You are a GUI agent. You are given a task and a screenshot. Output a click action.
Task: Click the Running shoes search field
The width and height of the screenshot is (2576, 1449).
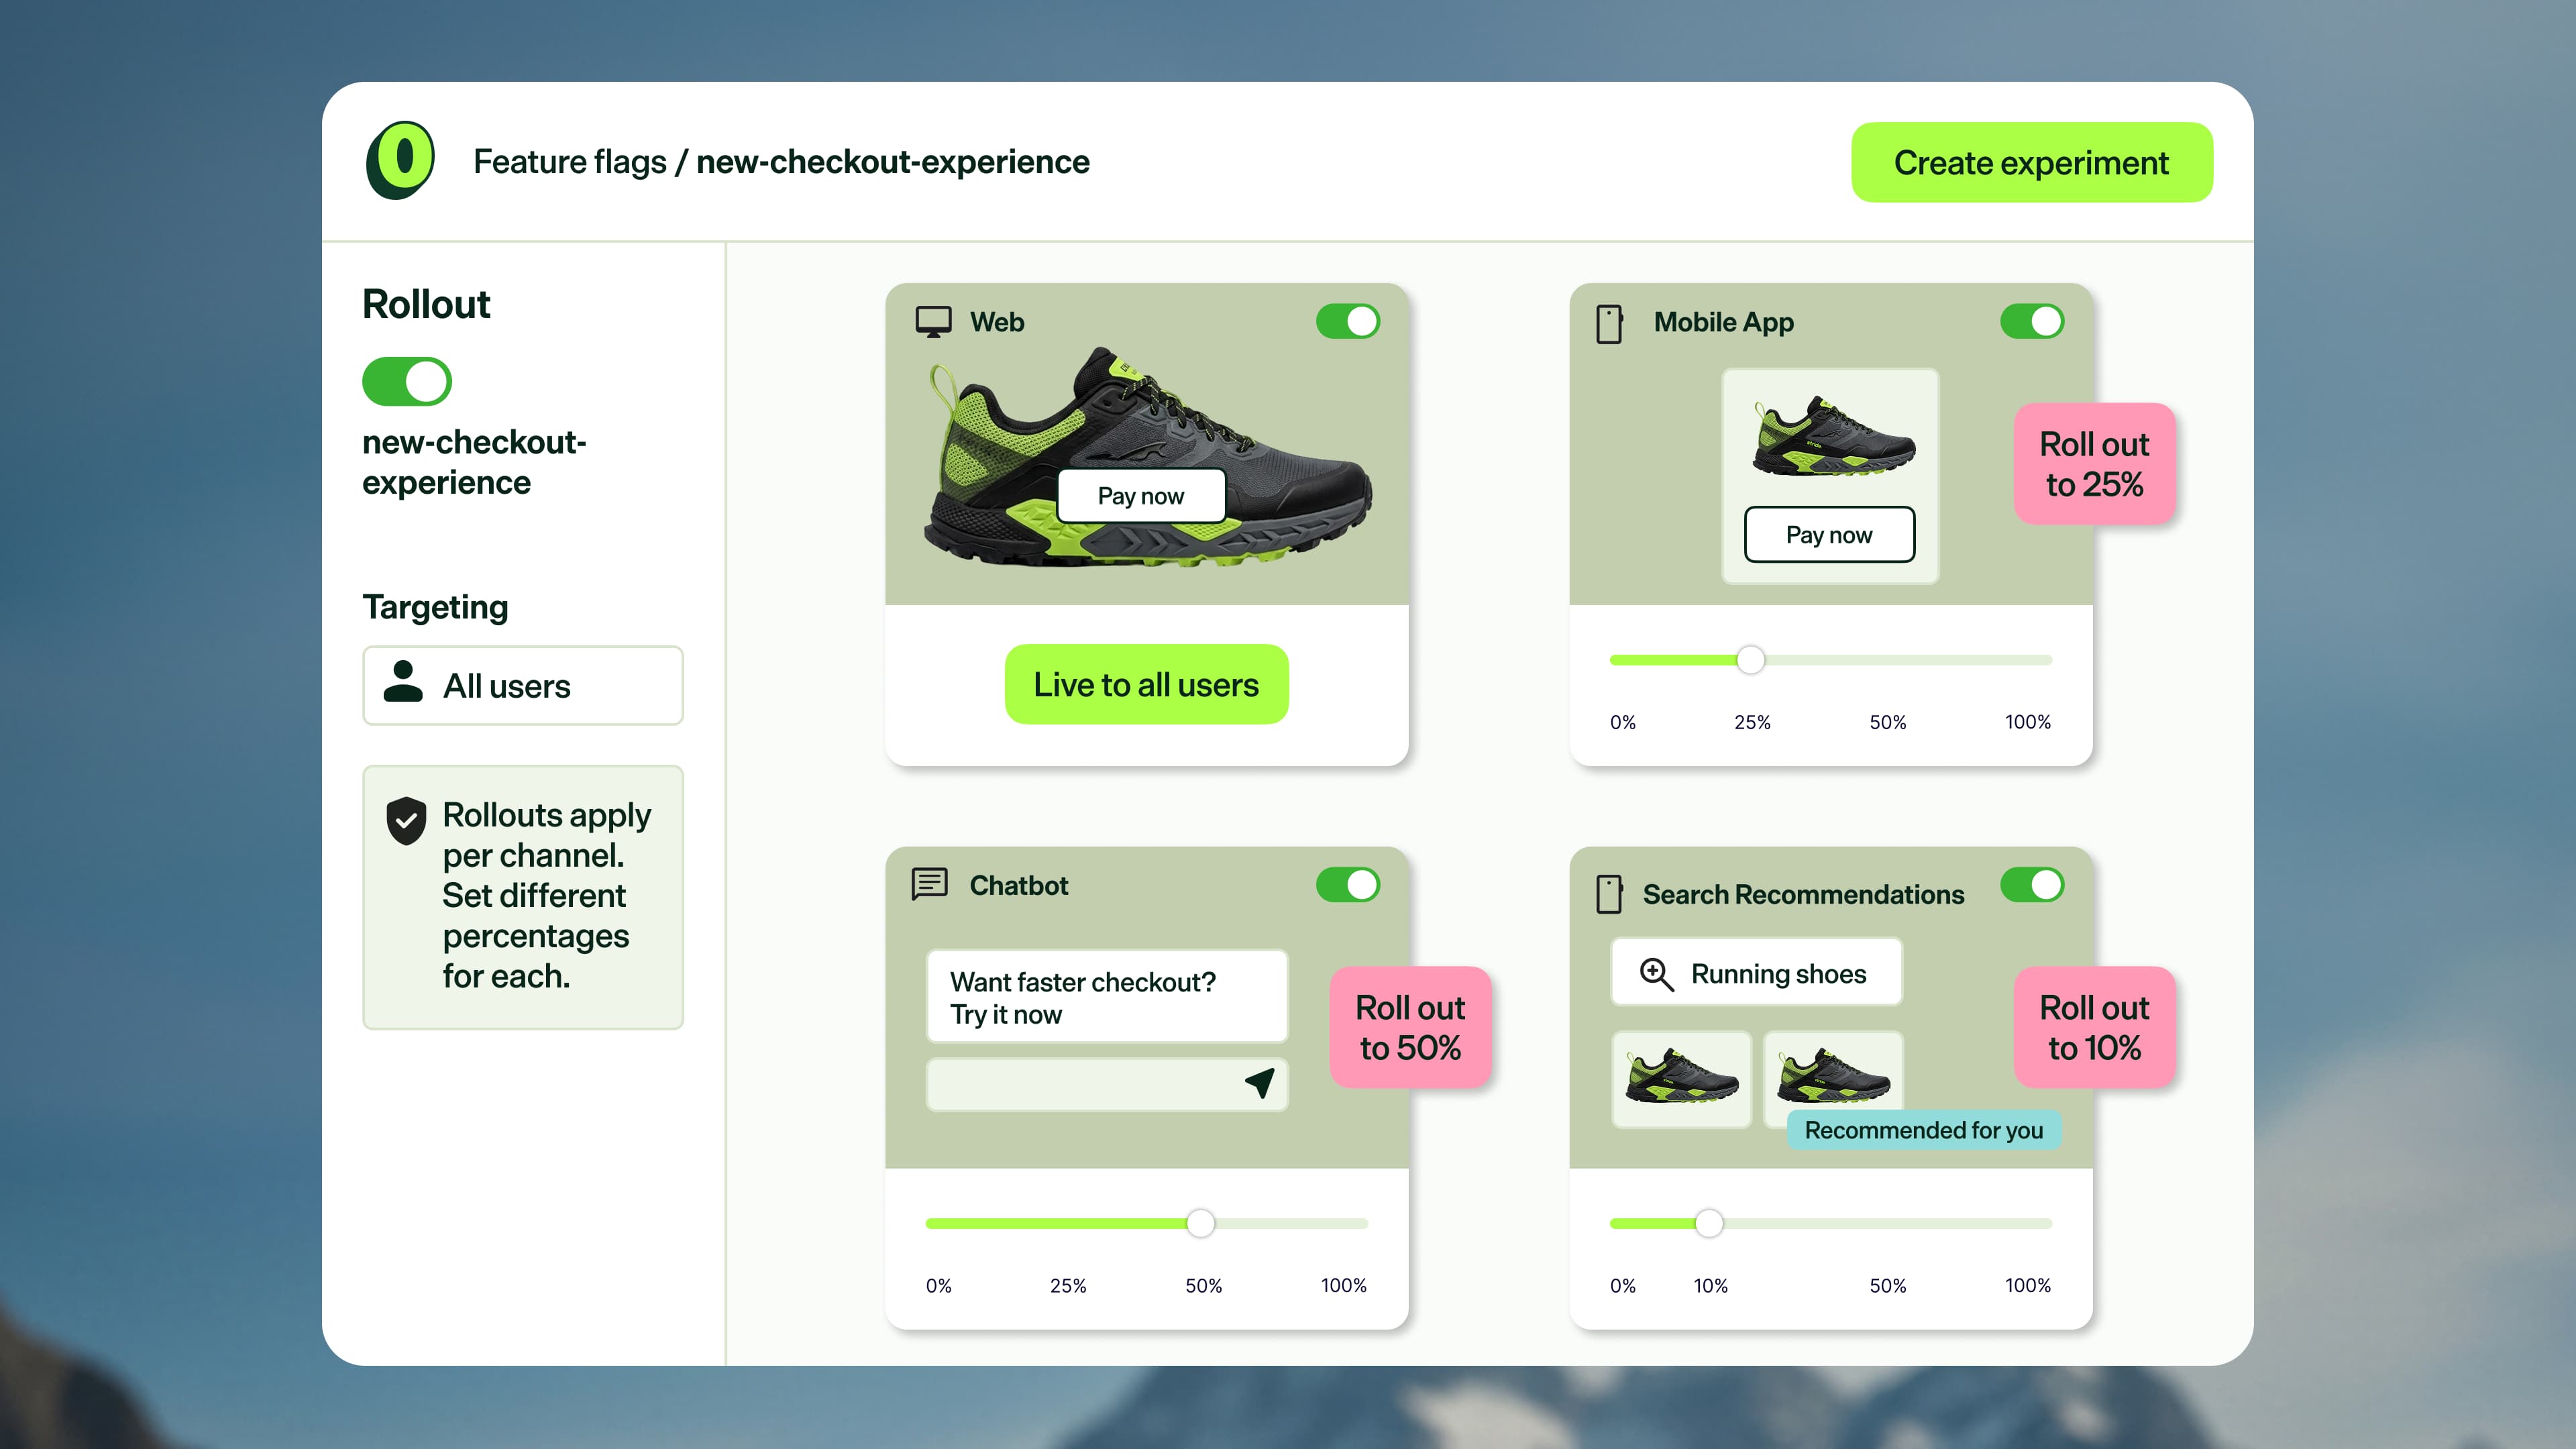1756,972
